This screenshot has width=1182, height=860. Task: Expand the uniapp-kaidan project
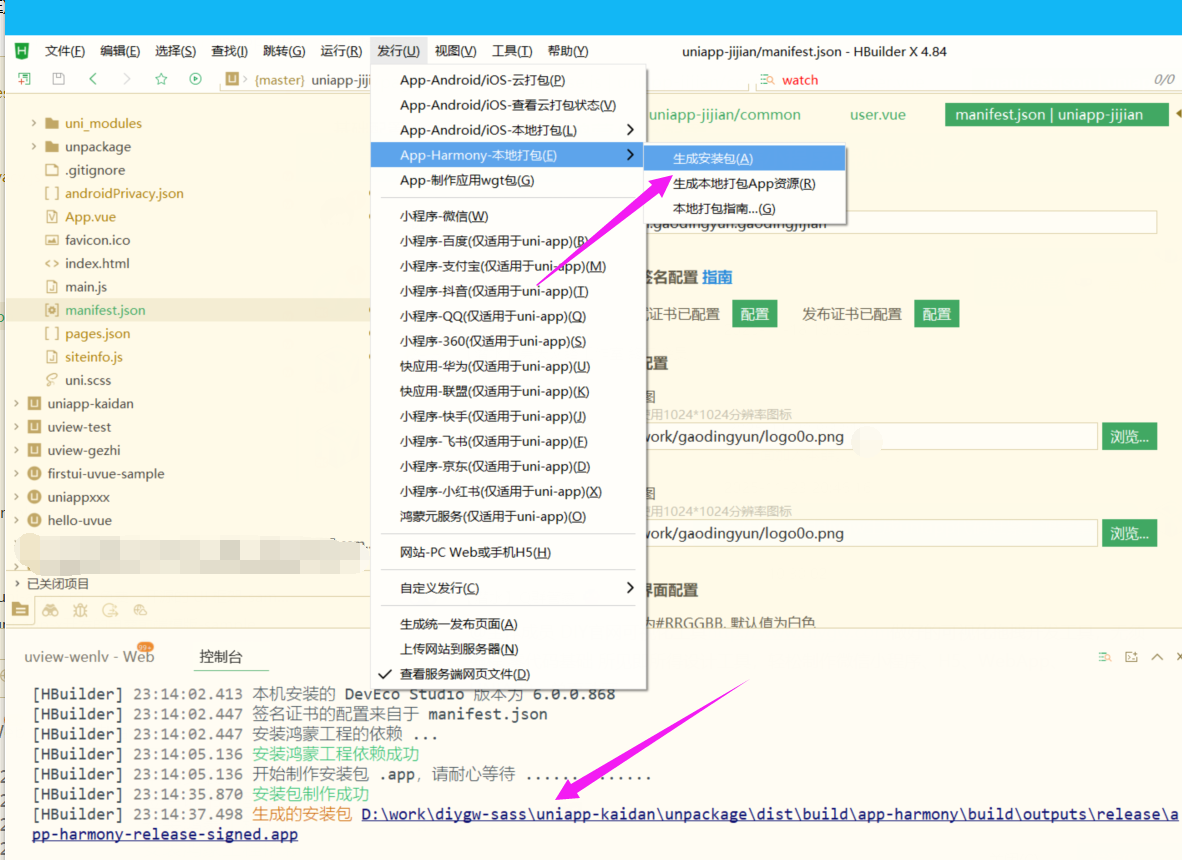click(x=17, y=403)
